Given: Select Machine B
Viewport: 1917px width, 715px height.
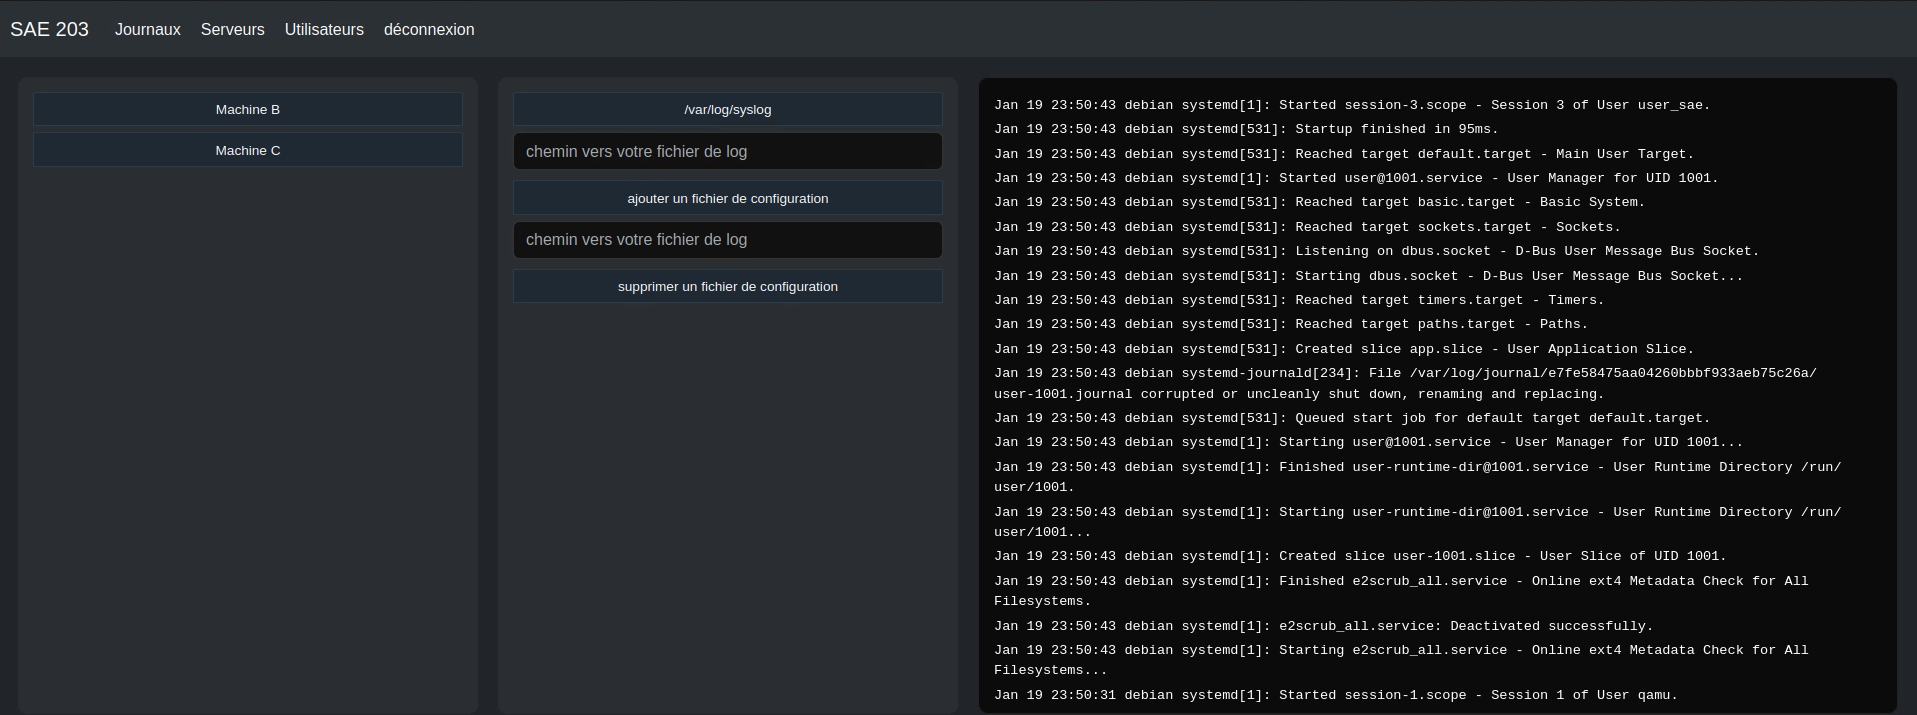Looking at the screenshot, I should tap(248, 109).
